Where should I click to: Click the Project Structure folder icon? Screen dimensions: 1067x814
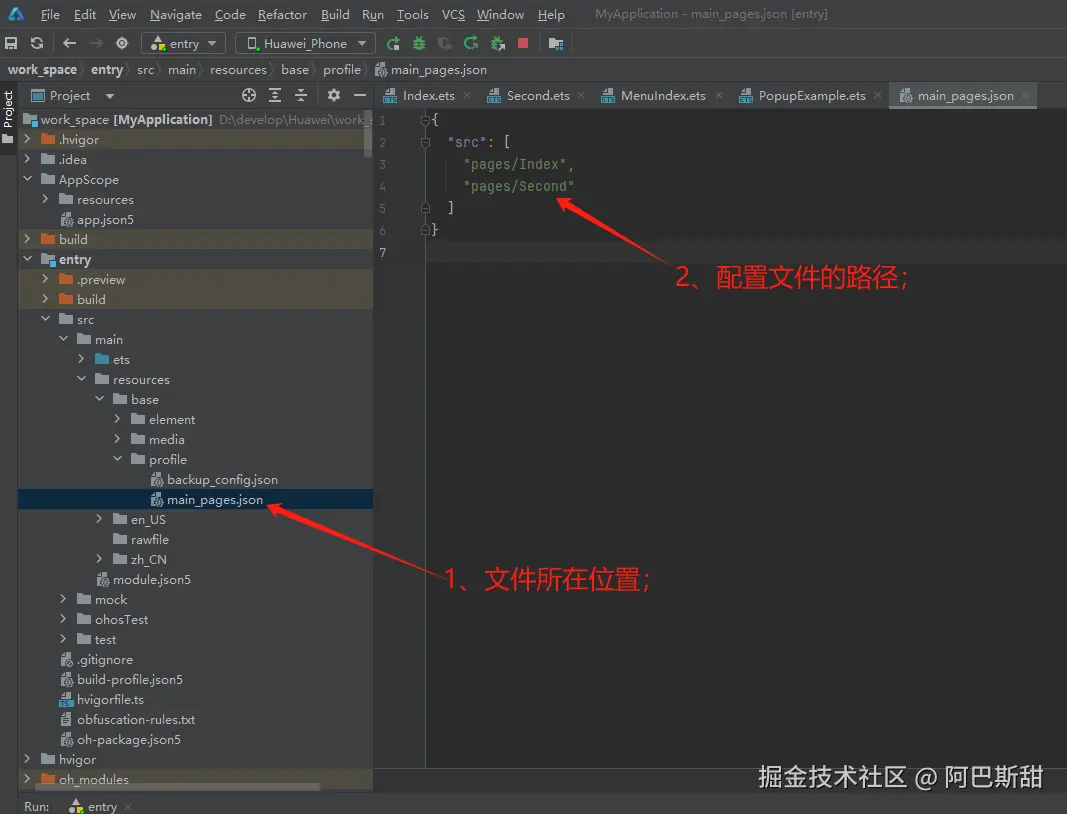click(x=556, y=44)
